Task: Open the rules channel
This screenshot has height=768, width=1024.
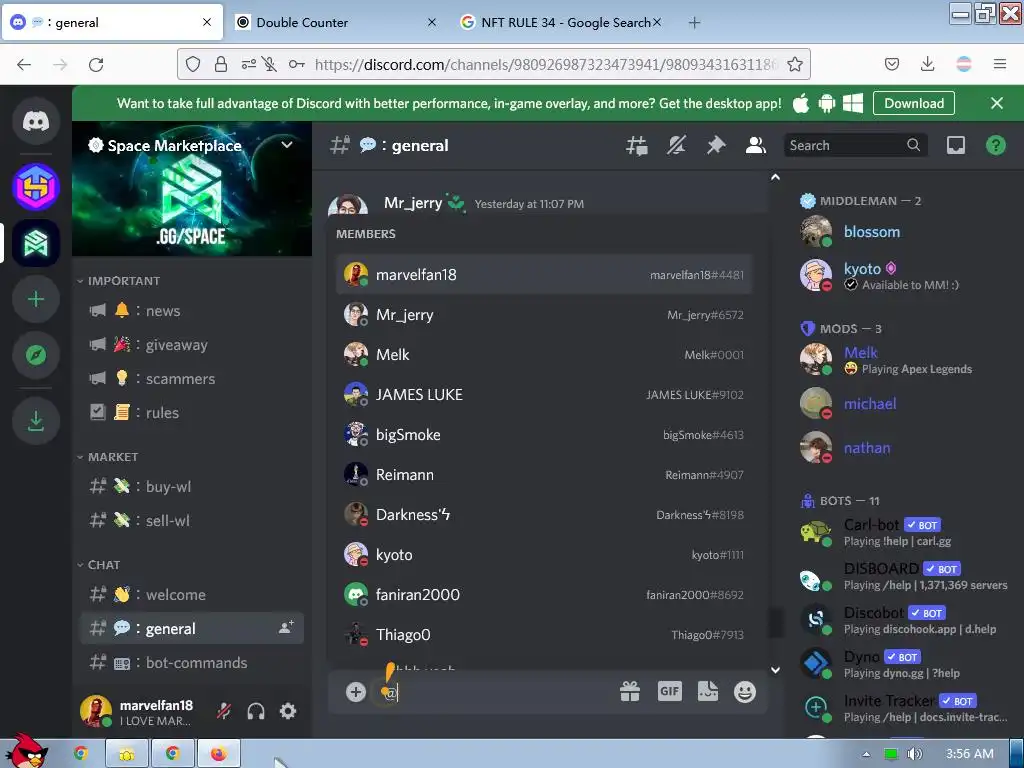Action: (x=191, y=413)
